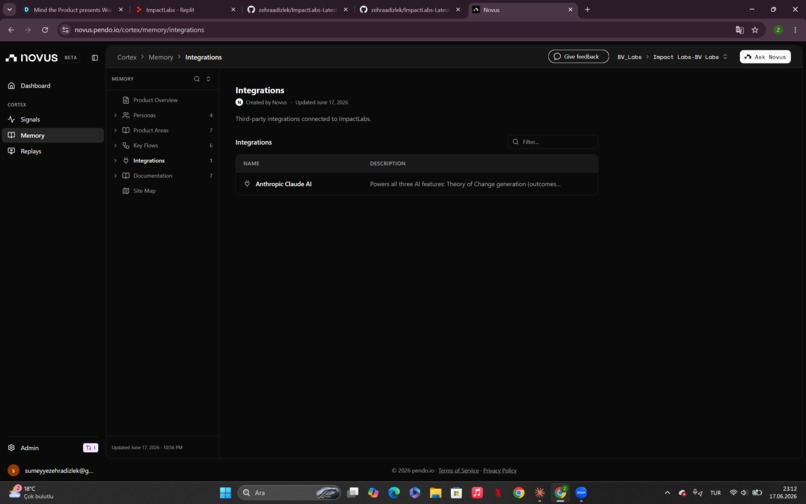Reload the page
806x504 pixels.
tap(45, 30)
